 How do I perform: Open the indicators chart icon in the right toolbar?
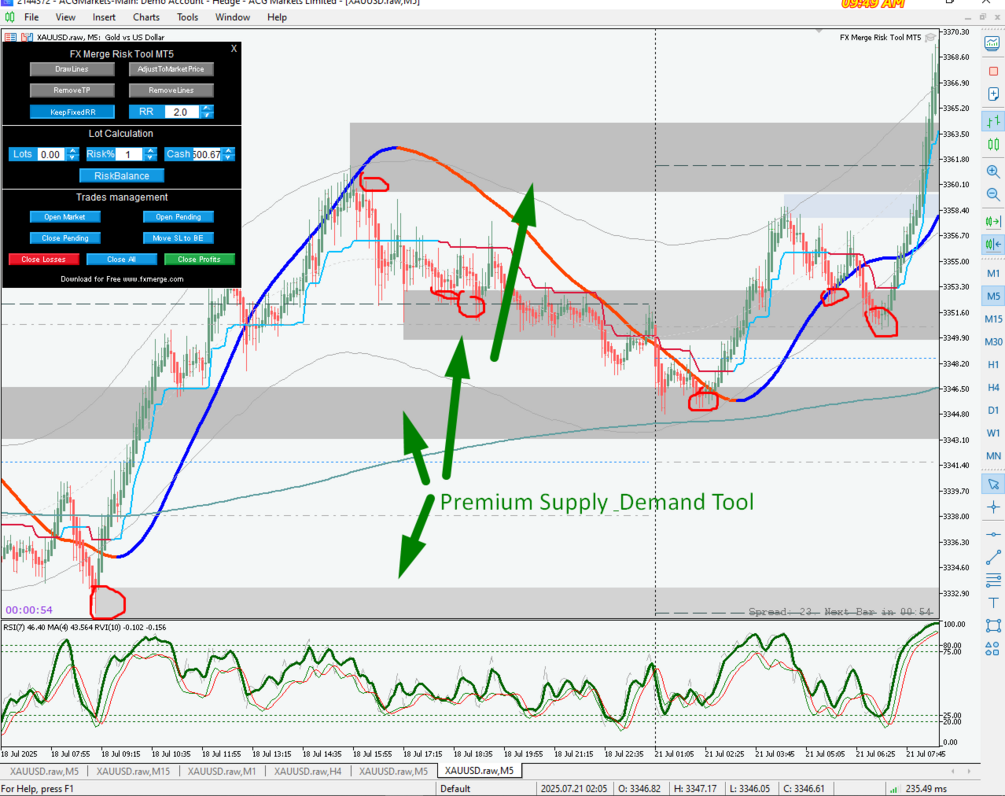pyautogui.click(x=992, y=44)
